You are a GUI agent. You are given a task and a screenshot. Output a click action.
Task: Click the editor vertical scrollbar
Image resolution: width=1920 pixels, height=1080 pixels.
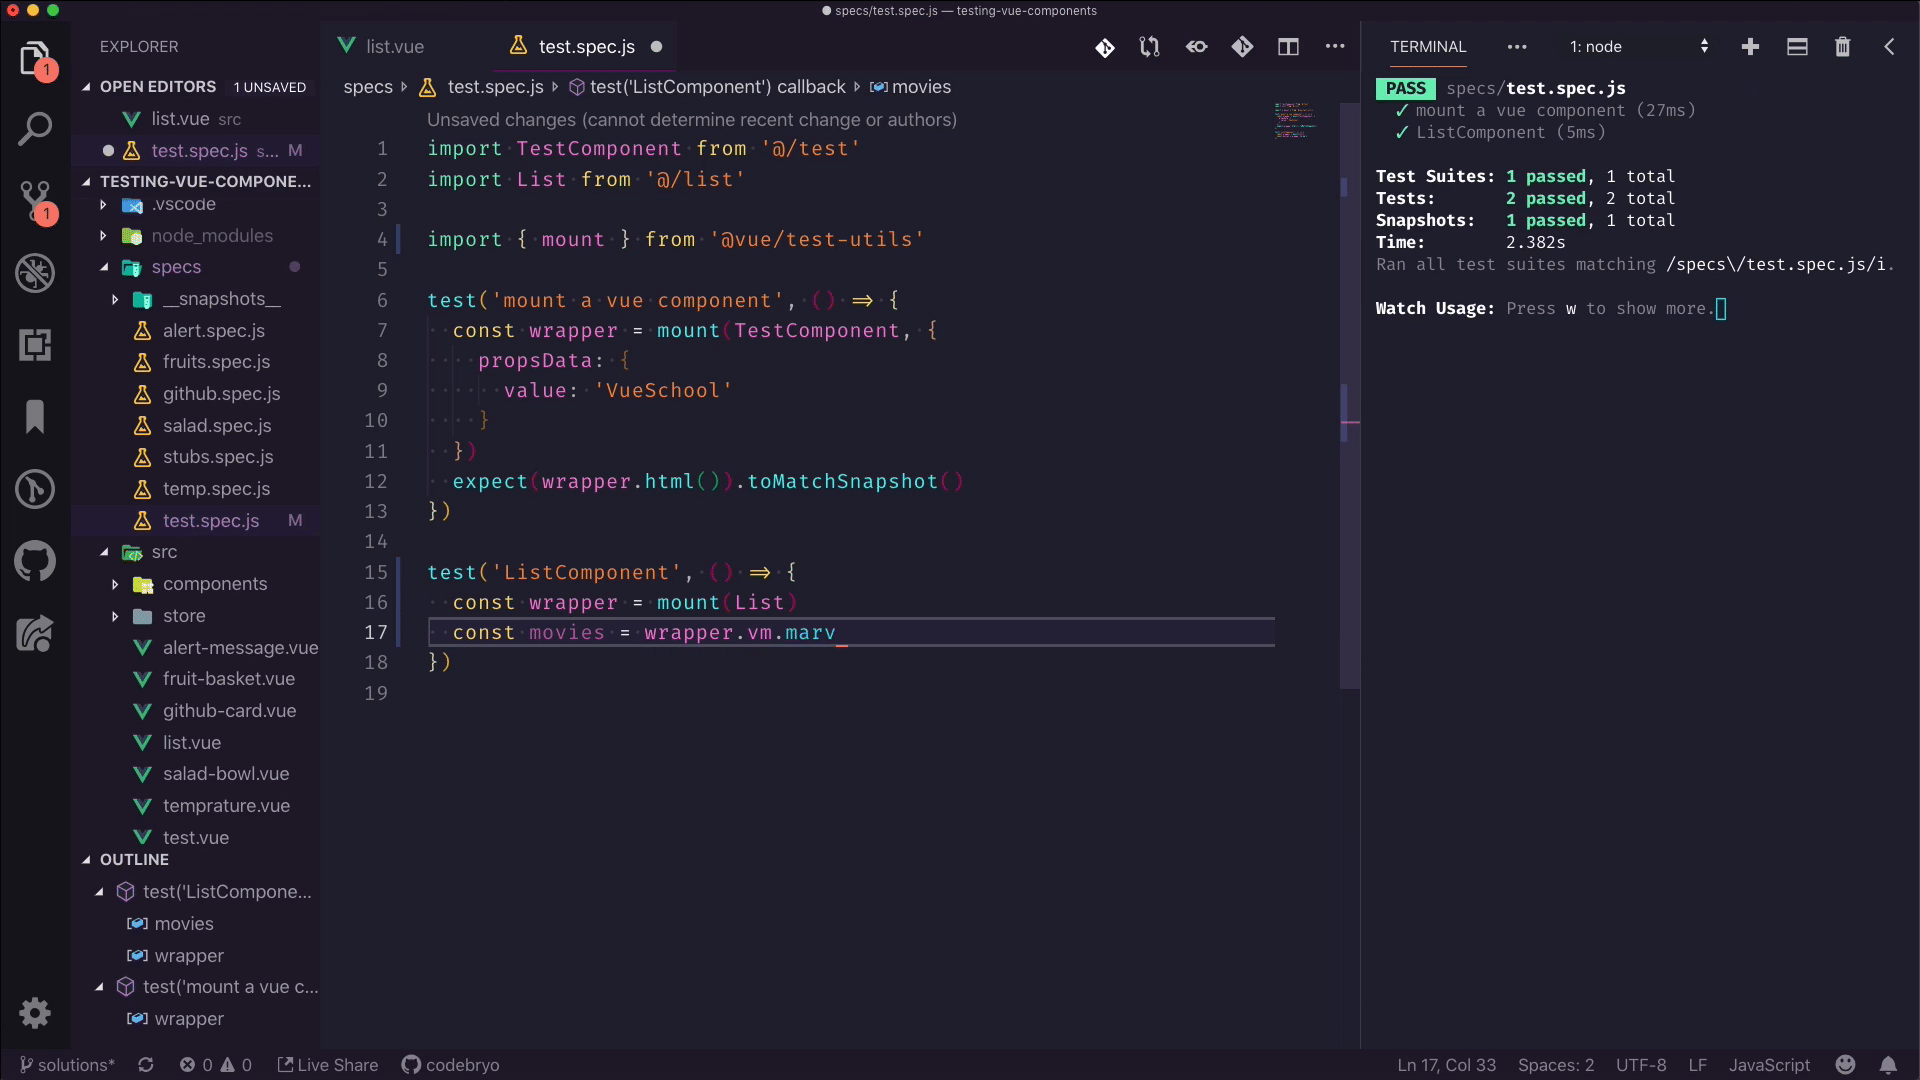point(1350,395)
